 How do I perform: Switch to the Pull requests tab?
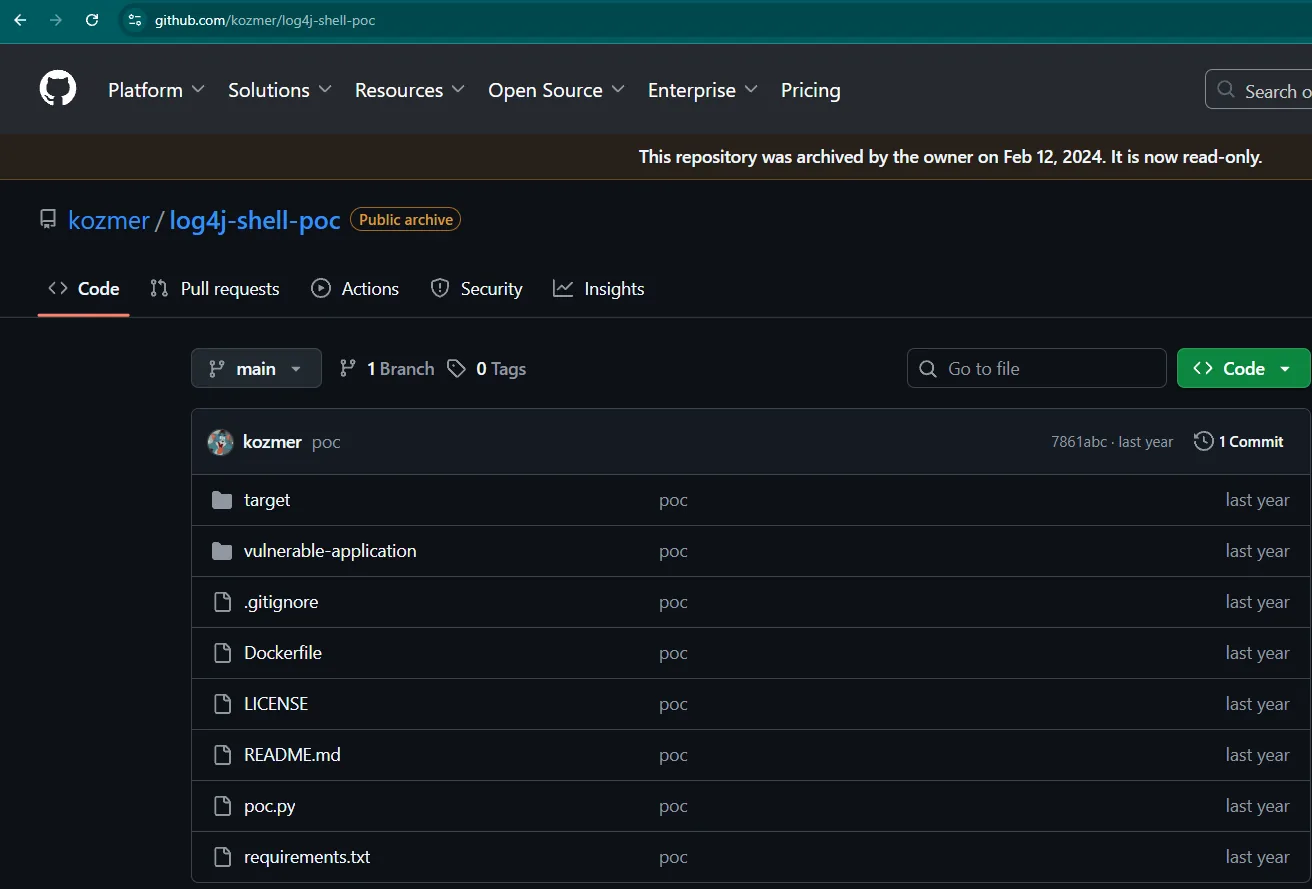click(x=214, y=289)
